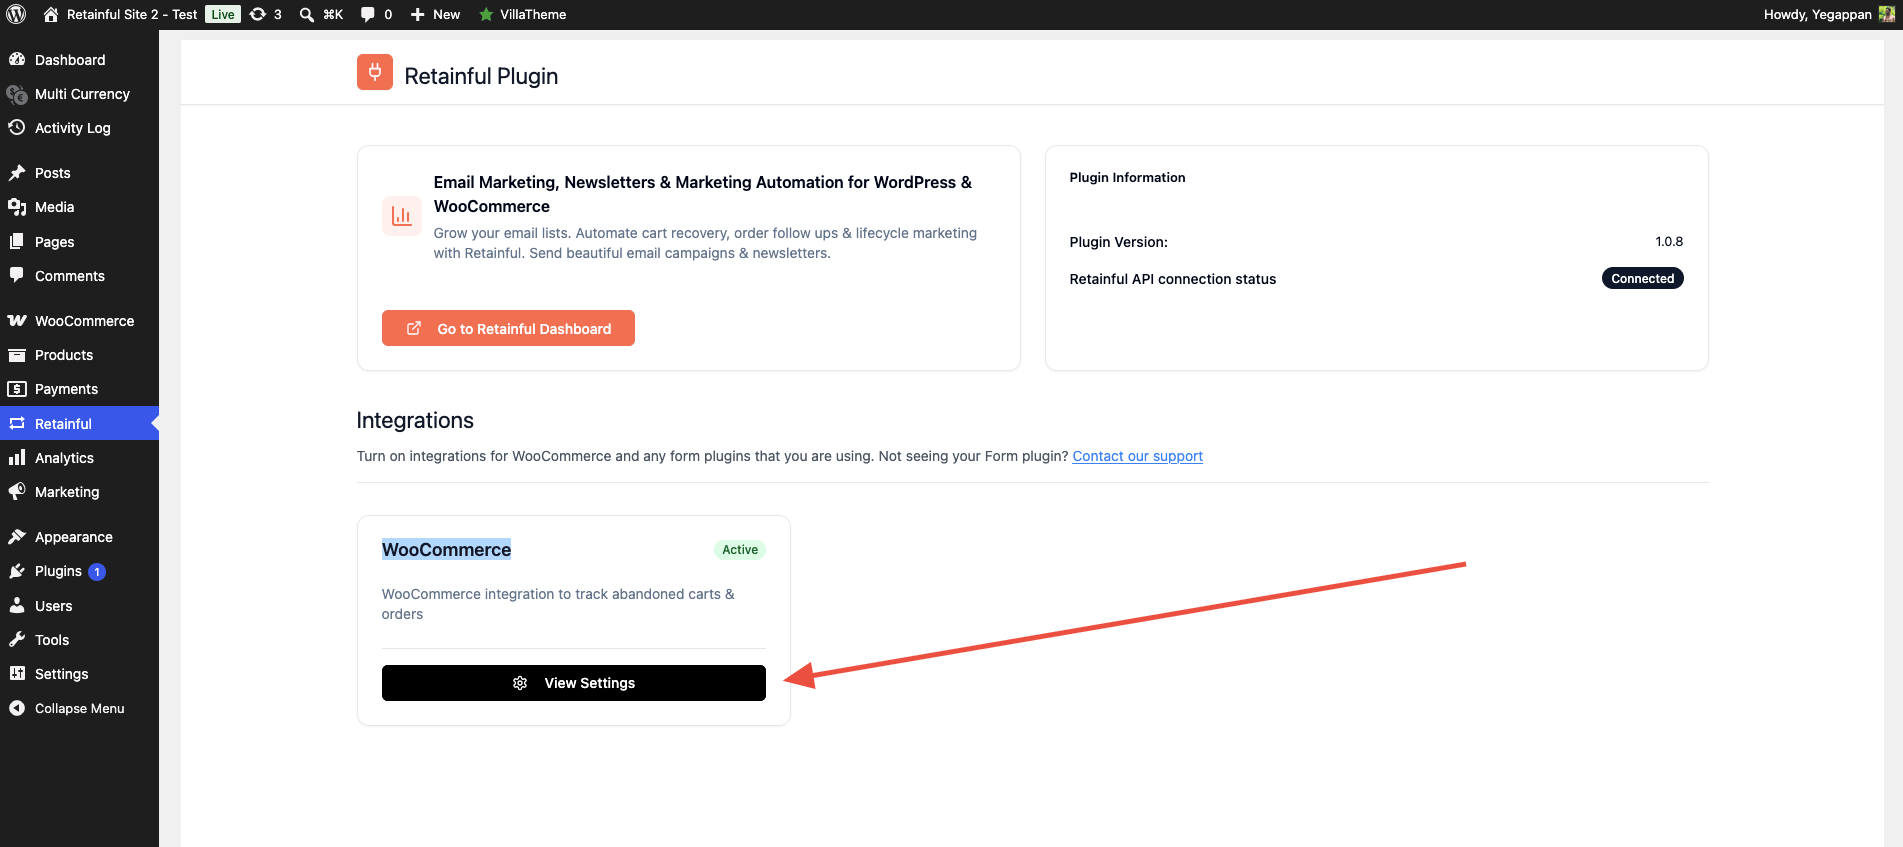Click the WooCommerce integration card title

446,549
